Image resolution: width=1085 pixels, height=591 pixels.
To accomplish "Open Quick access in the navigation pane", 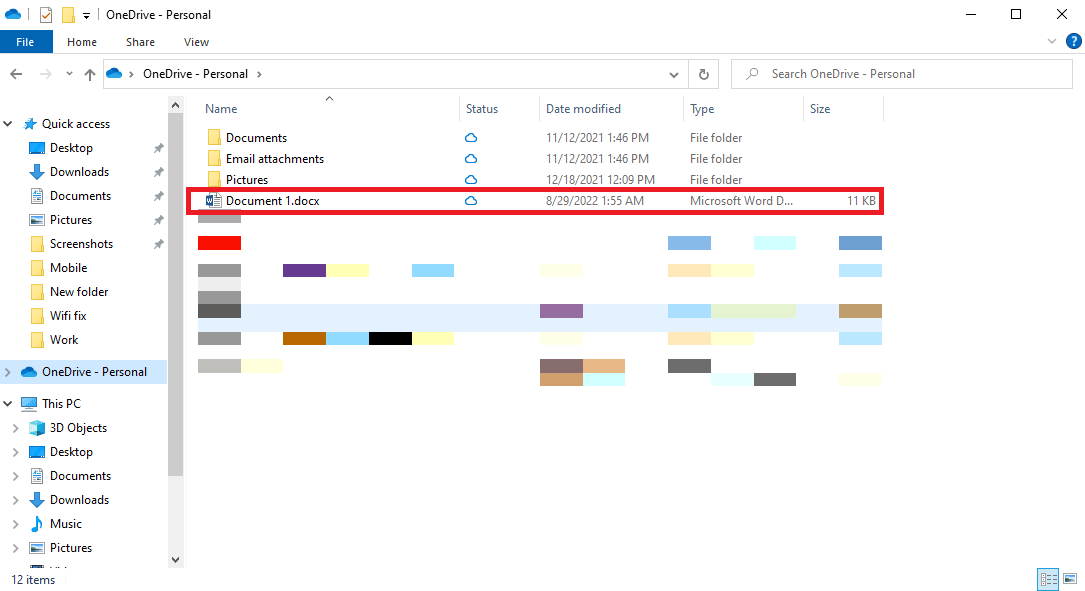I will (75, 124).
